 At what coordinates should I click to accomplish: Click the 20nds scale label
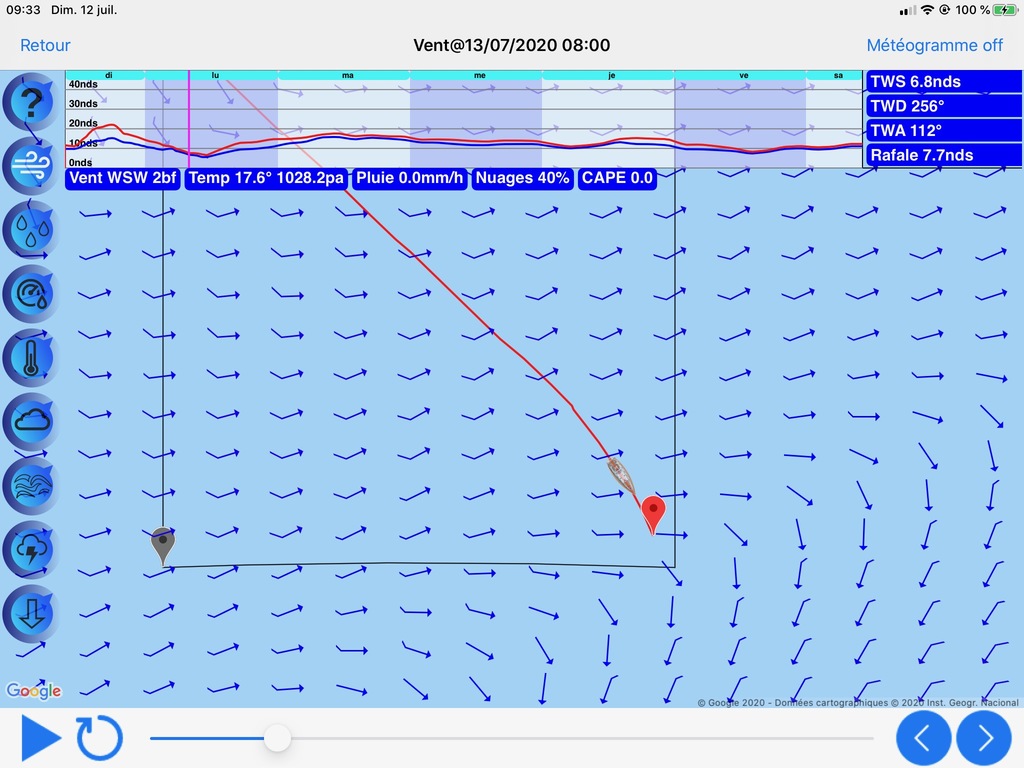coord(83,123)
